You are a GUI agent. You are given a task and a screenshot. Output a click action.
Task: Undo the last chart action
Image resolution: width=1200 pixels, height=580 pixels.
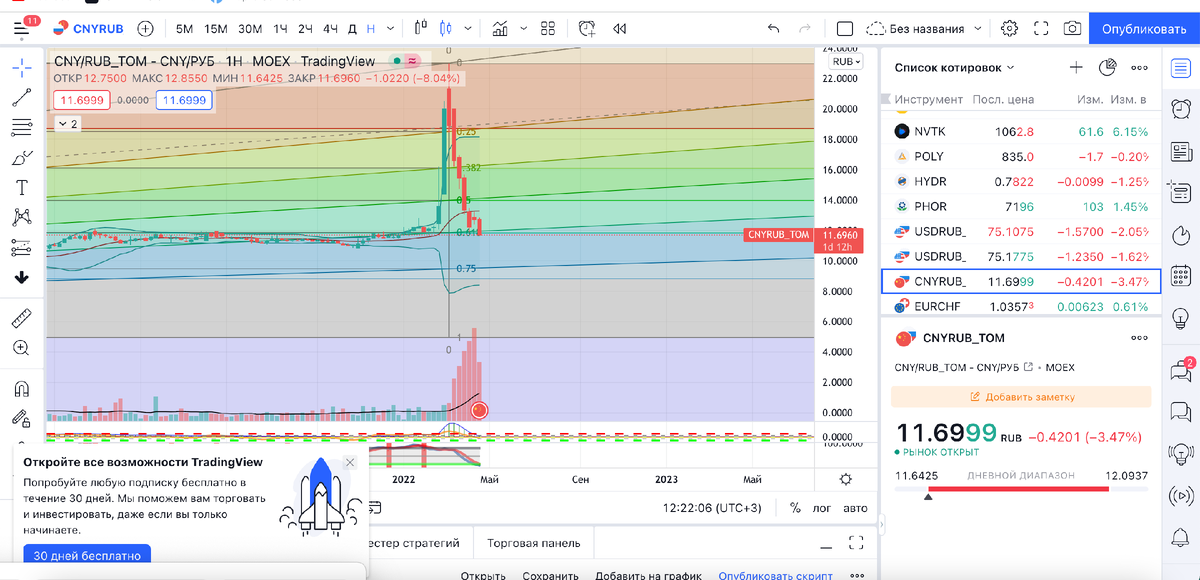[773, 29]
